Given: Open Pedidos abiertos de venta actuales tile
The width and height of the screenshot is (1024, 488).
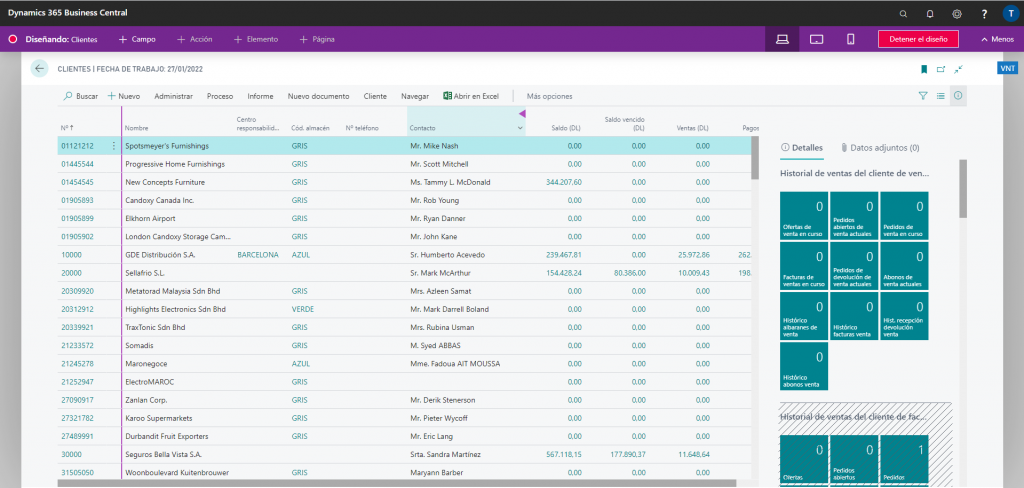Looking at the screenshot, I should click(x=854, y=216).
